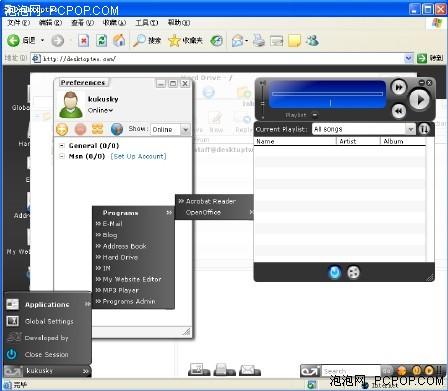Play music with the large play button

[419, 100]
